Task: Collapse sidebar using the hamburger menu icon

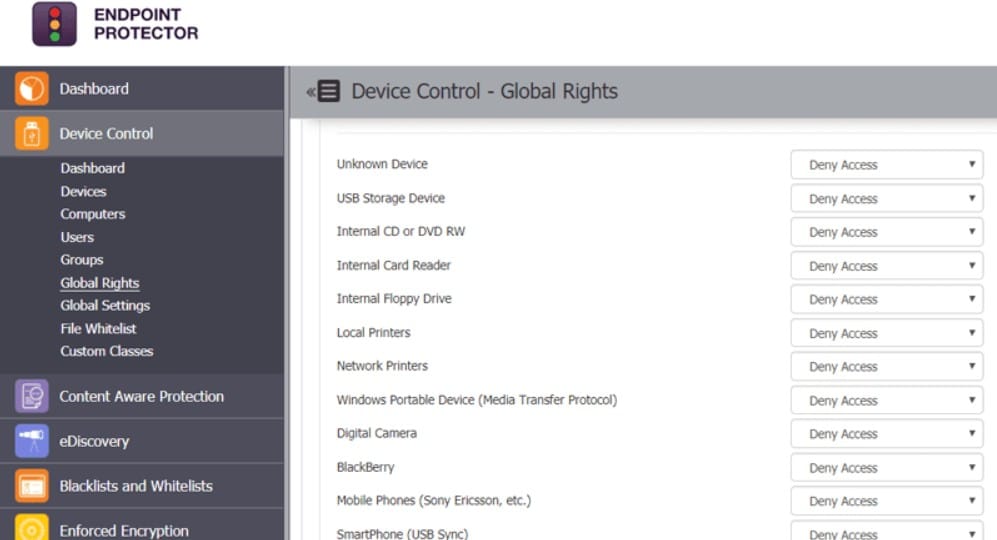Action: pyautogui.click(x=328, y=91)
